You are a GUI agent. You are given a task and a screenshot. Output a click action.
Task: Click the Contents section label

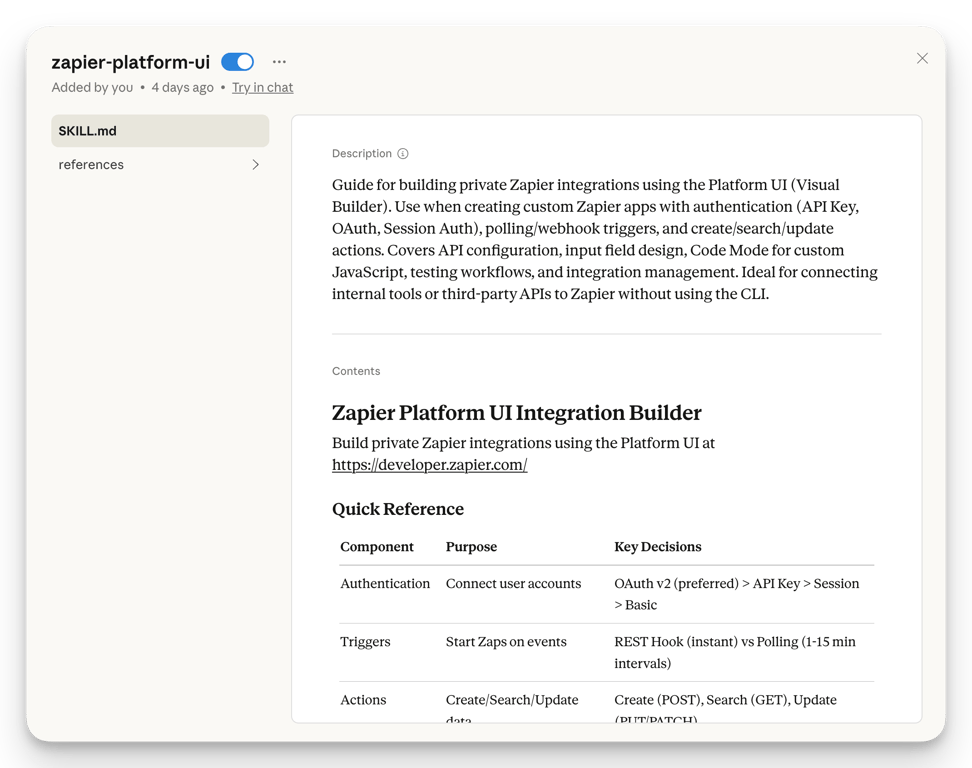tap(355, 371)
